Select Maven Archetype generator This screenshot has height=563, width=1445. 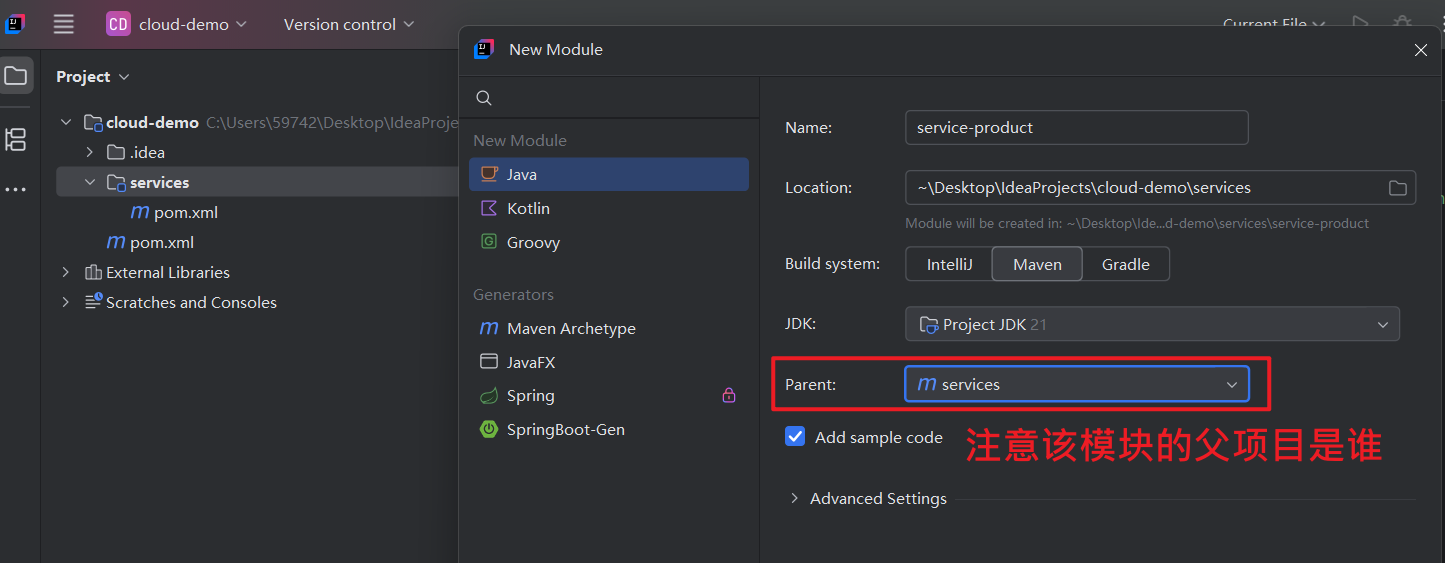coord(609,328)
